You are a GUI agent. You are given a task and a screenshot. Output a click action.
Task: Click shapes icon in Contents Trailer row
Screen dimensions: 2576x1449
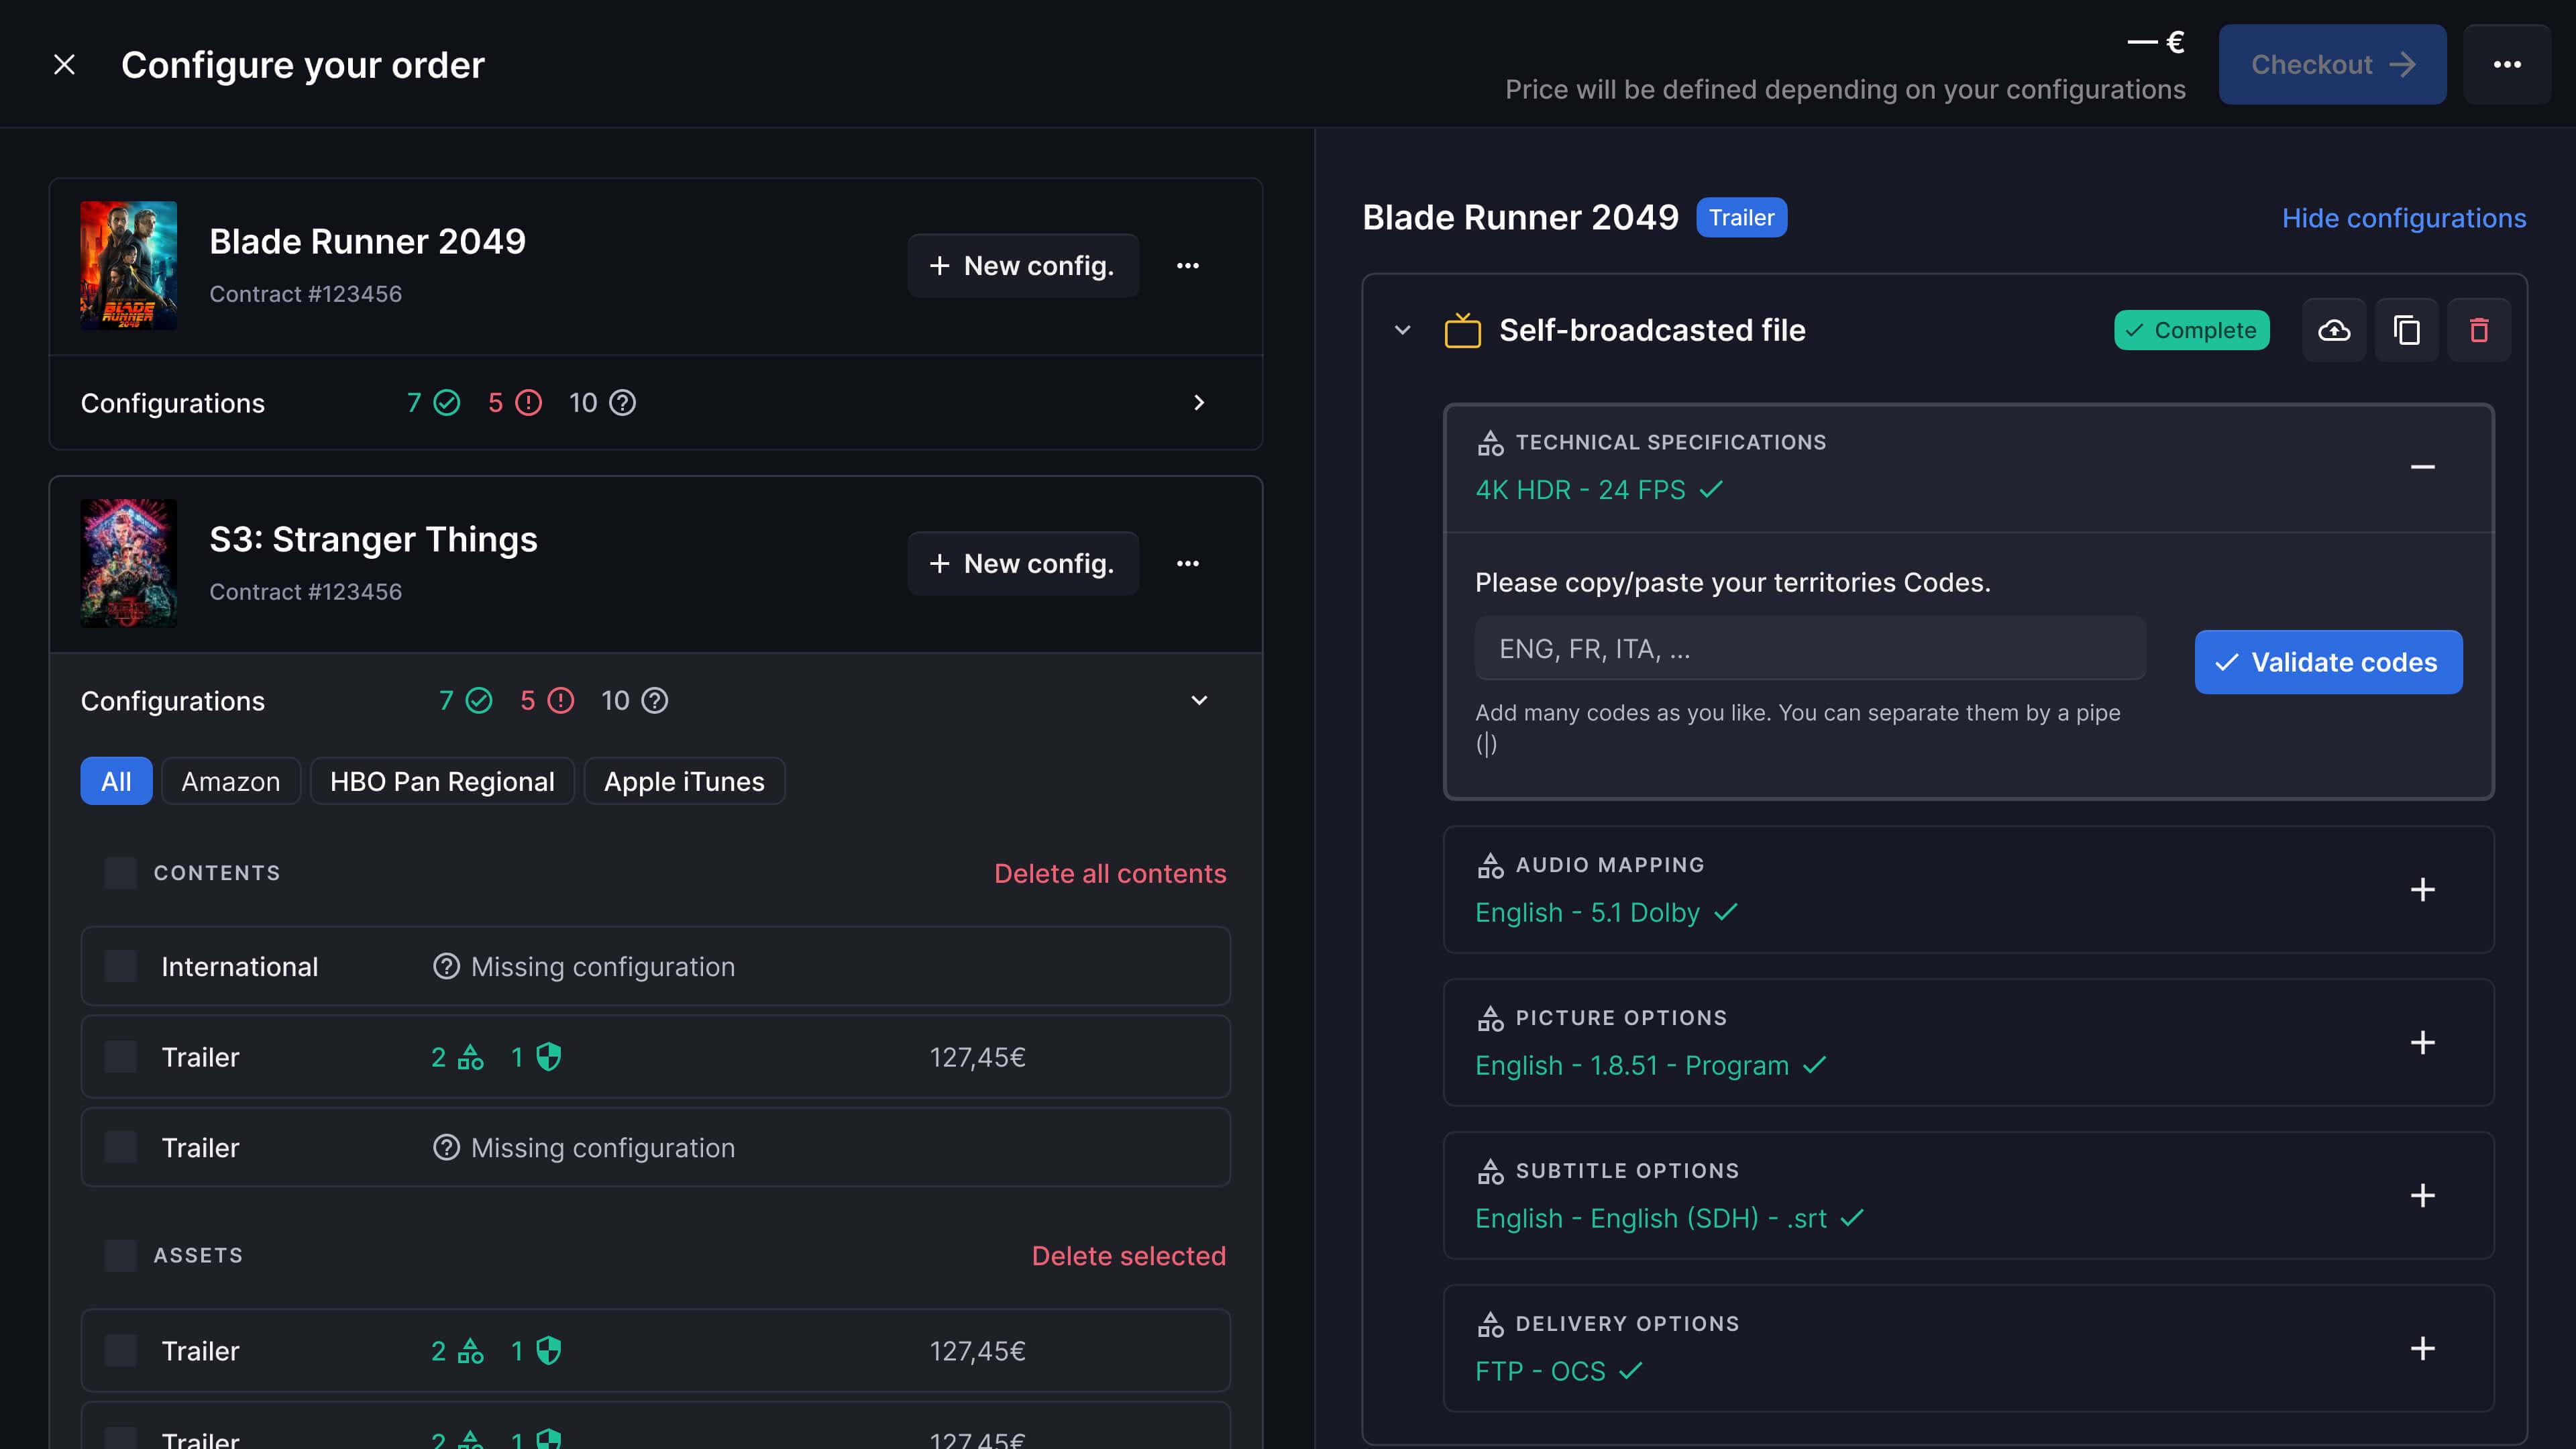pos(470,1057)
